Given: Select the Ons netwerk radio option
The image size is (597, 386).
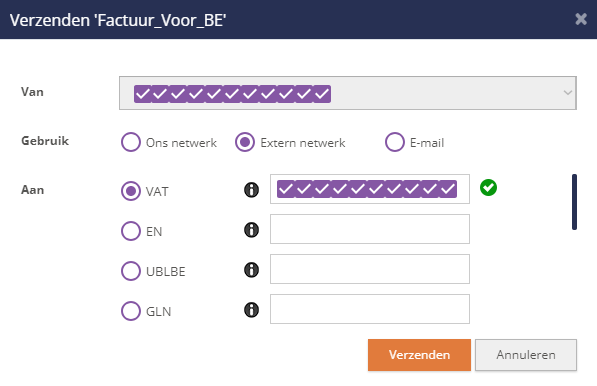Looking at the screenshot, I should point(131,142).
